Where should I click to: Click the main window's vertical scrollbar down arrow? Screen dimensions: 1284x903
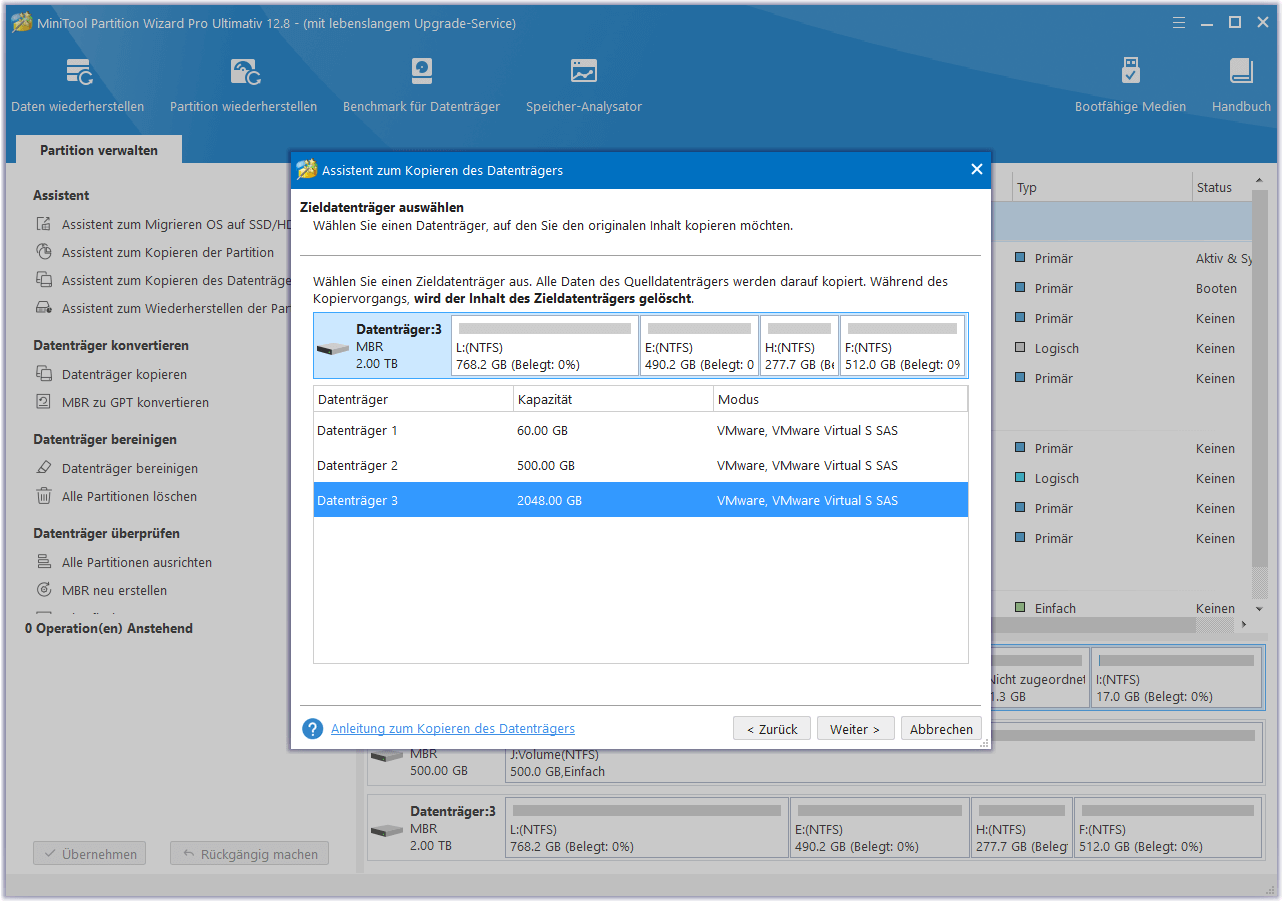pos(1260,608)
